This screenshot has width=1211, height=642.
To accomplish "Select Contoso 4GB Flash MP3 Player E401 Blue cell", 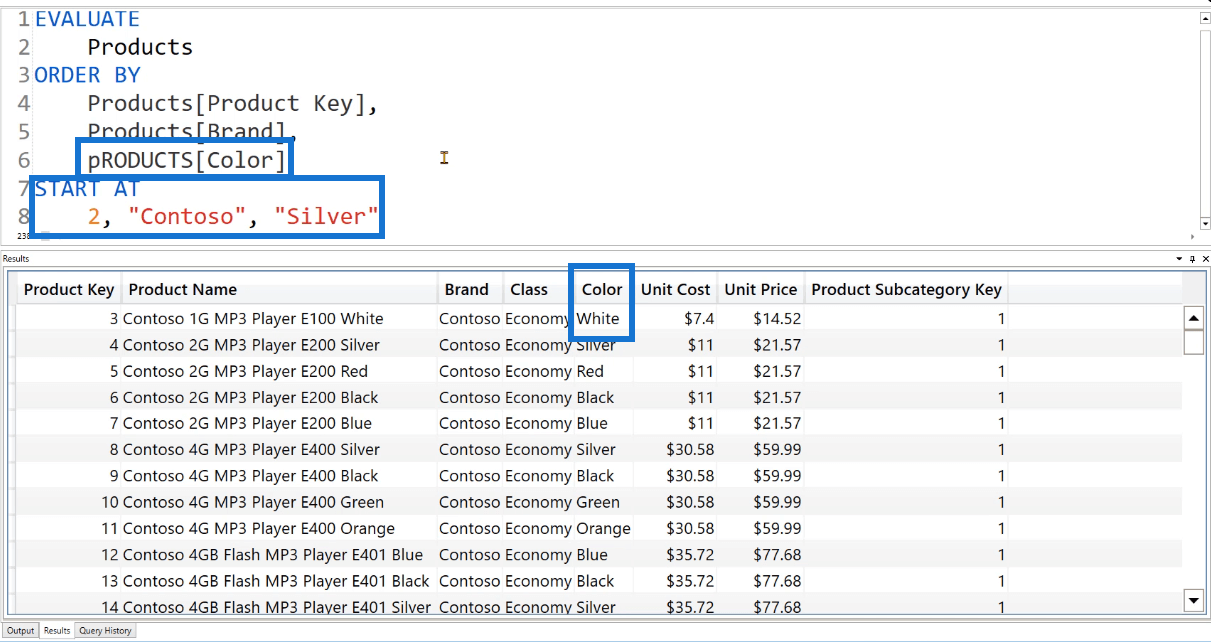I will (x=279, y=554).
